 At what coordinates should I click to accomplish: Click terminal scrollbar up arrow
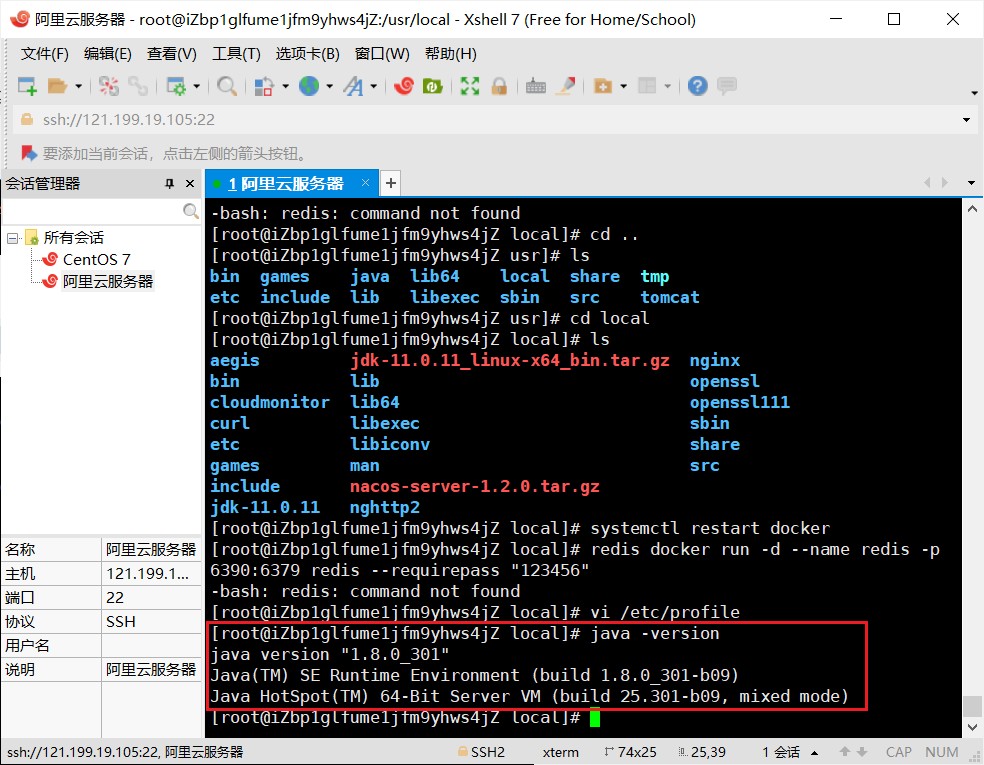[x=972, y=209]
